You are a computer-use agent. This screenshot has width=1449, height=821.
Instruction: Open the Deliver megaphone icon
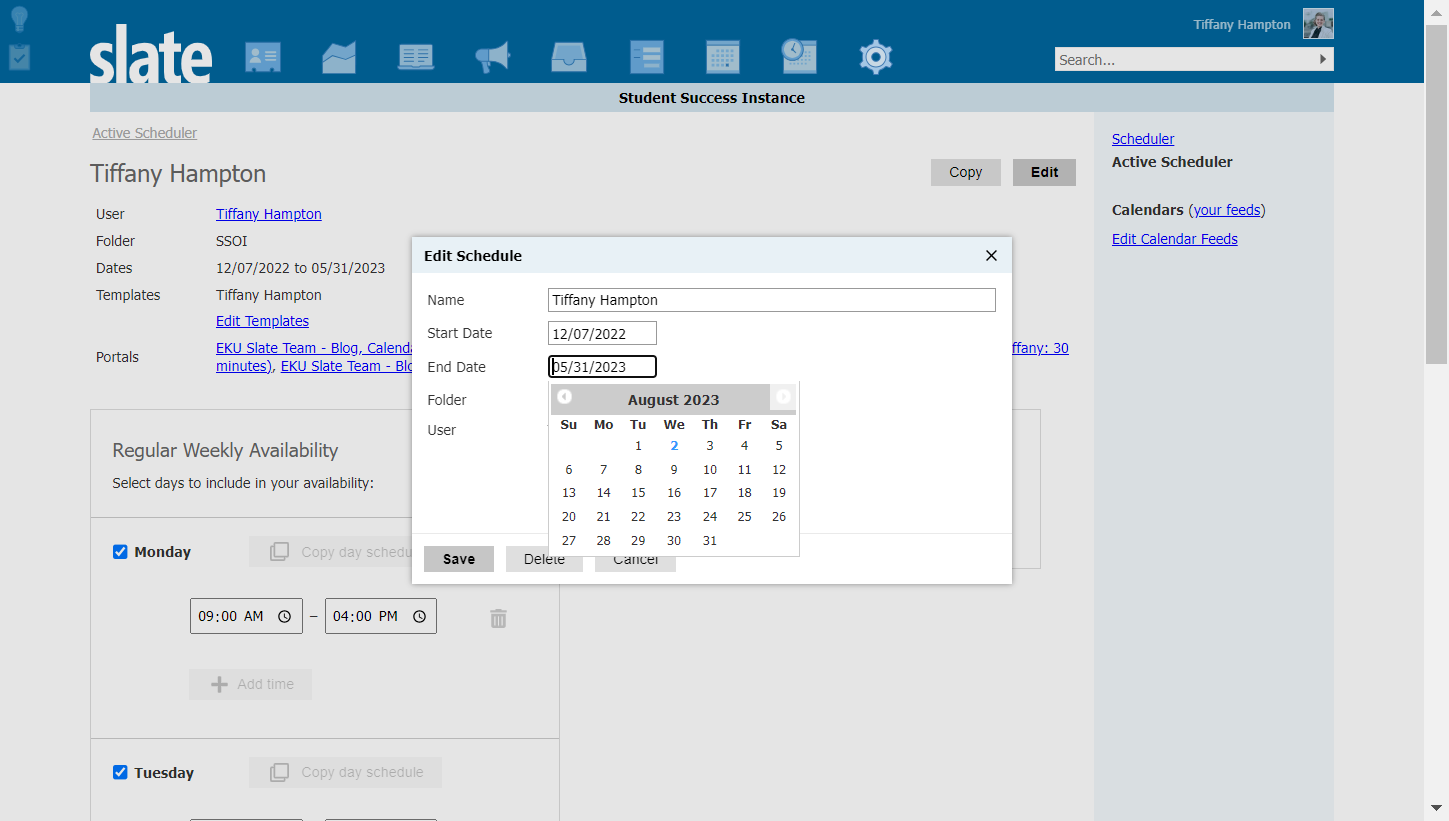pos(492,57)
